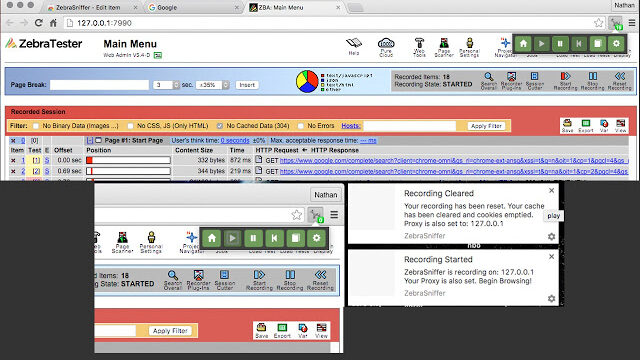
Task: Go back with the browser back arrow
Action: 10,23
